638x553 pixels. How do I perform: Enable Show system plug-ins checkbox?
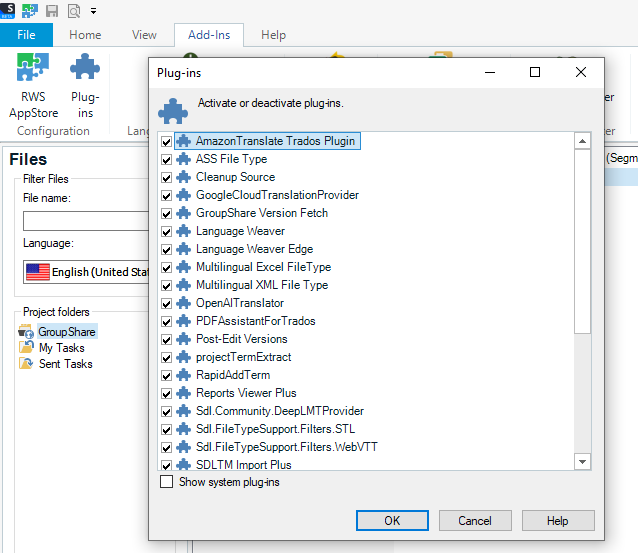[x=166, y=482]
